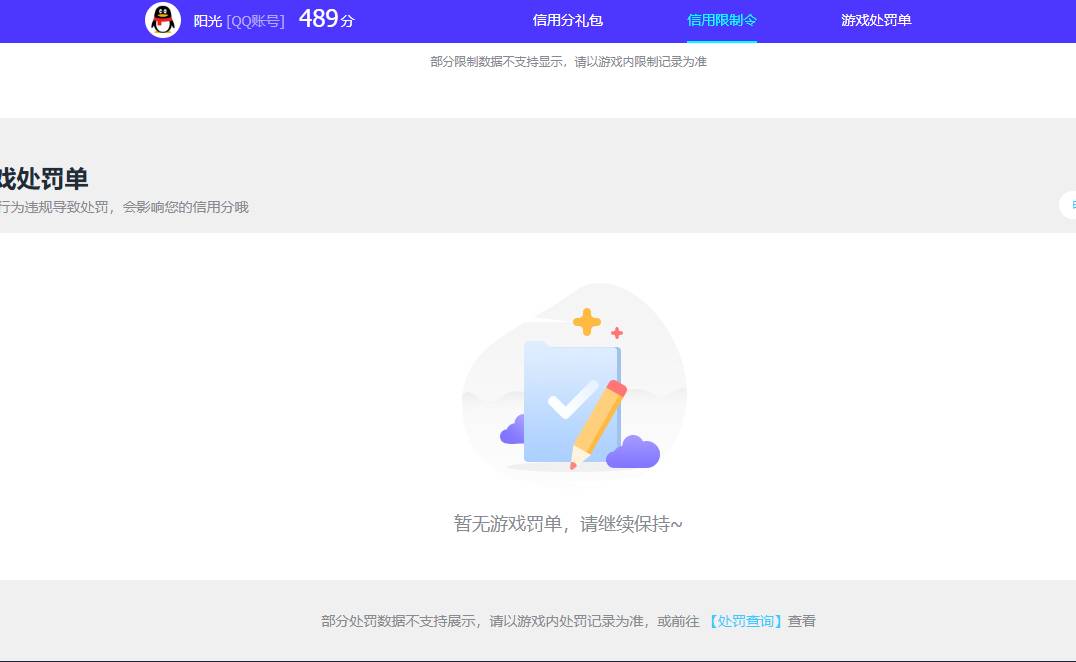Click the 部分限制数据不支持显示 notice

click(567, 61)
